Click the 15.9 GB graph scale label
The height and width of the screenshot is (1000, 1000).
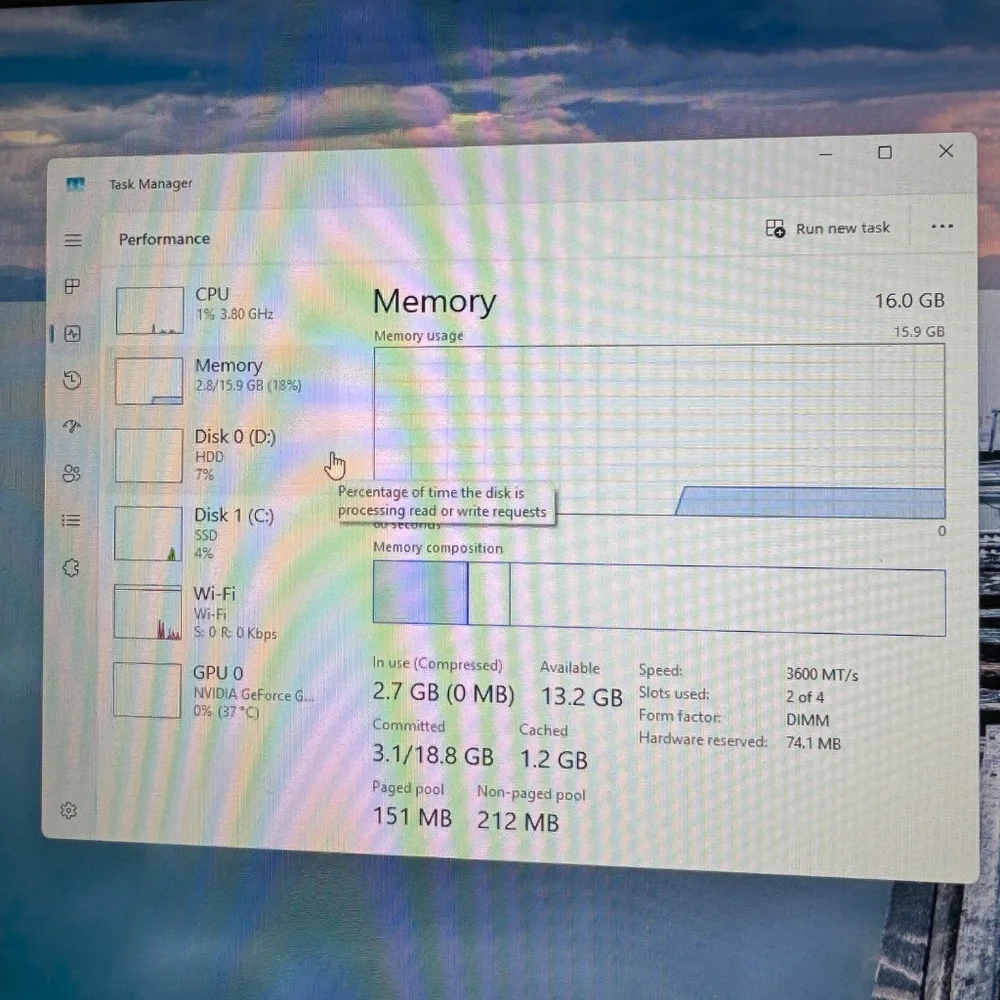pos(918,332)
